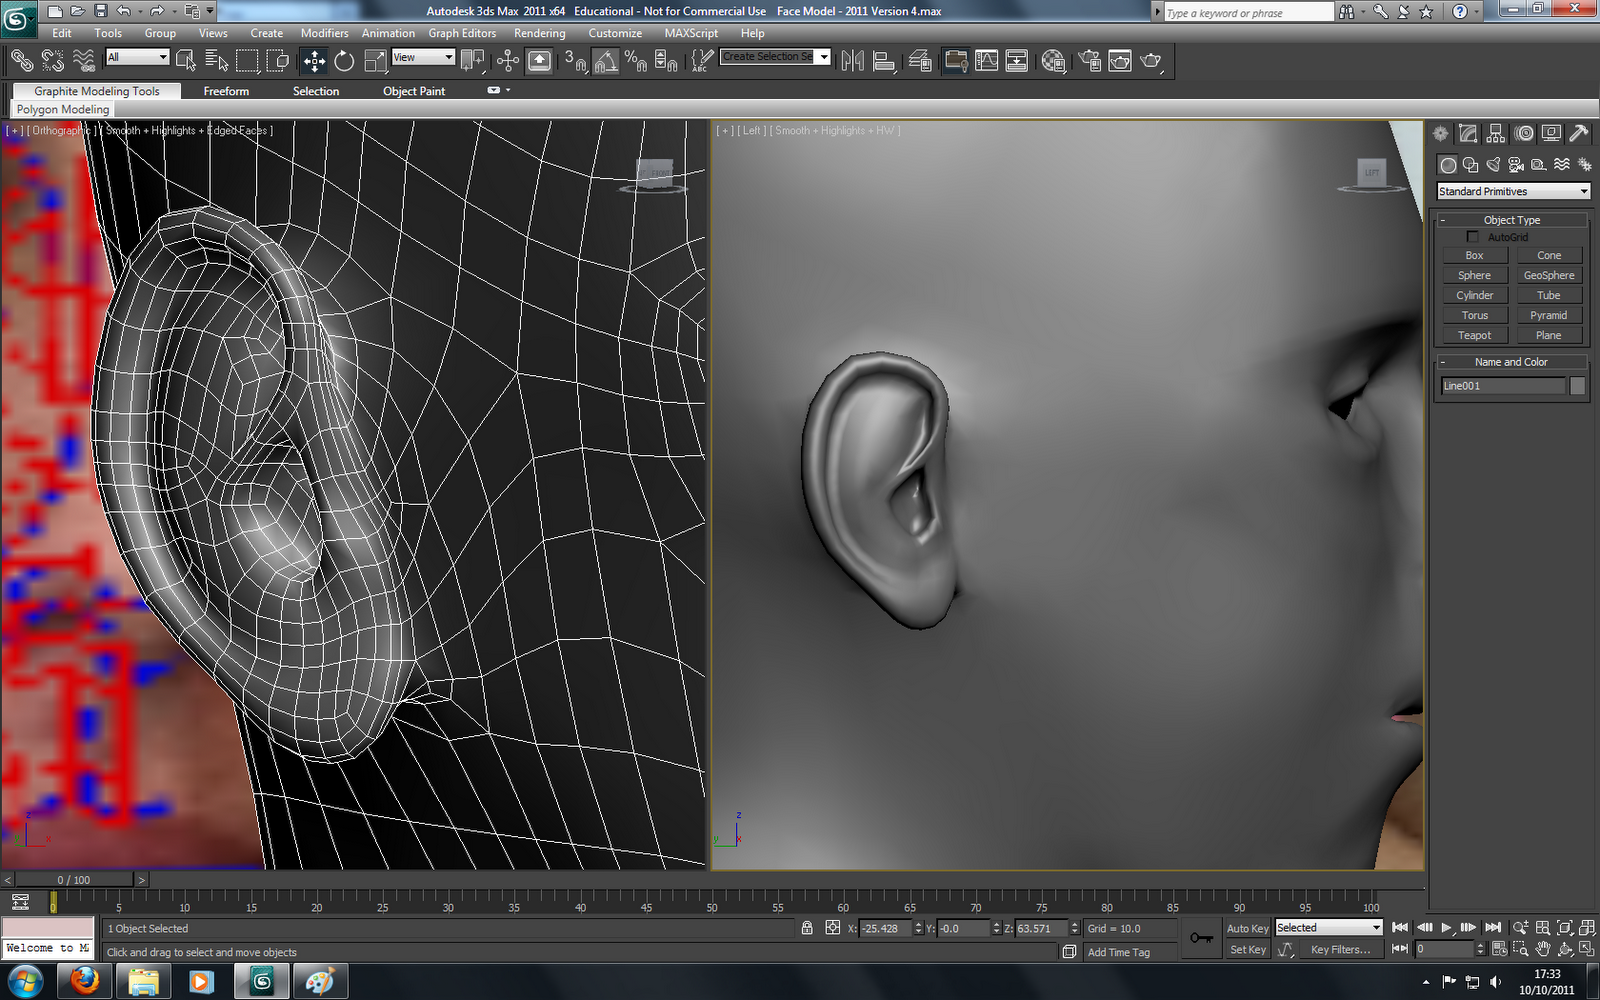Switch to the Modify panel tab
Image resolution: width=1600 pixels, height=1000 pixels.
pyautogui.click(x=1468, y=133)
